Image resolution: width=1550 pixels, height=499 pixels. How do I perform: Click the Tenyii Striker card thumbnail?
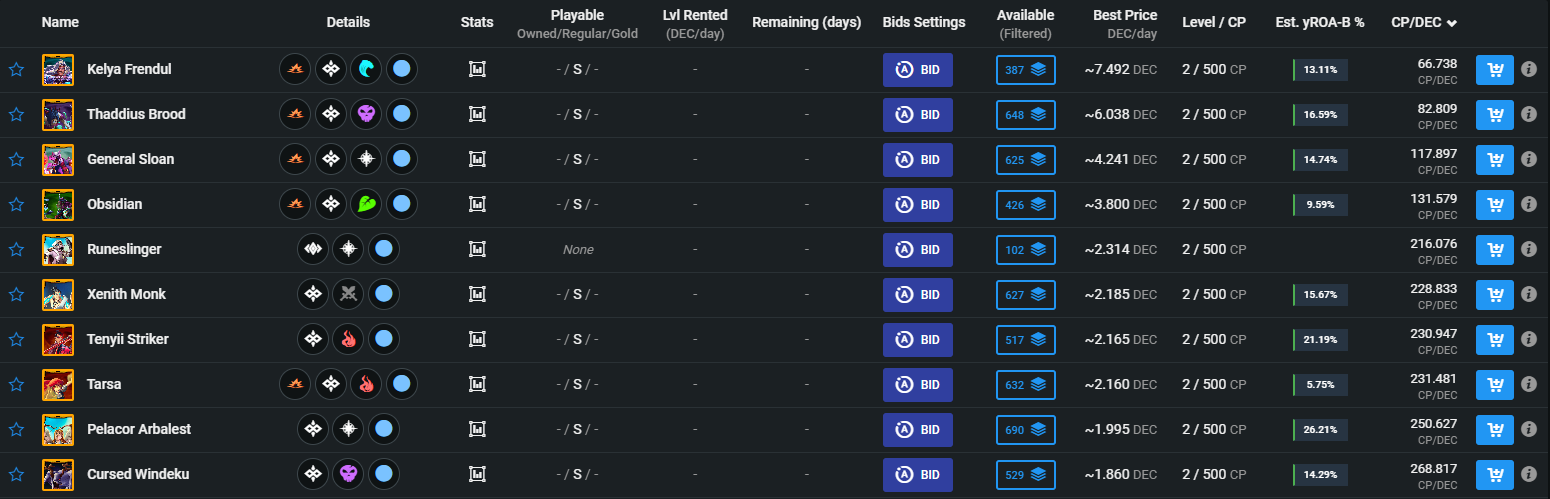coord(58,340)
